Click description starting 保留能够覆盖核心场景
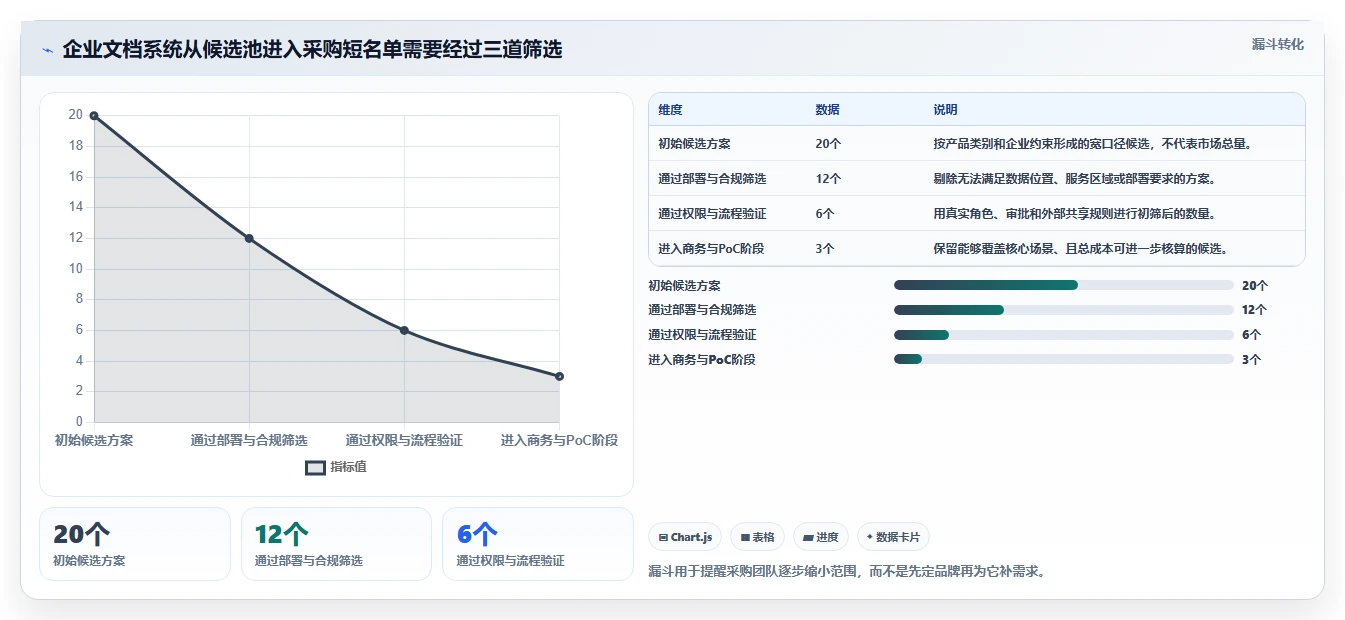The height and width of the screenshot is (620, 1345). (x=1081, y=249)
